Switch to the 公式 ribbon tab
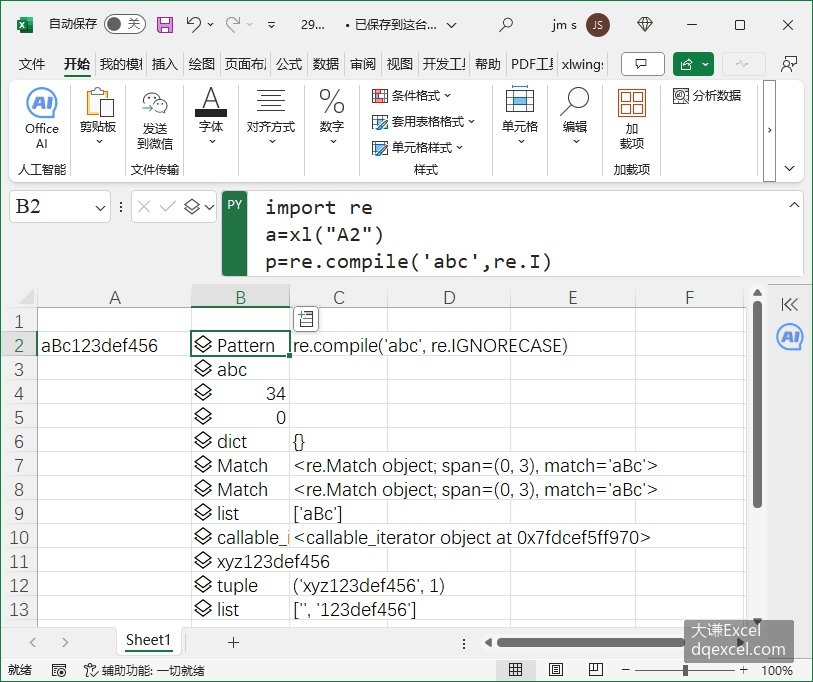The width and height of the screenshot is (813, 682). tap(289, 64)
